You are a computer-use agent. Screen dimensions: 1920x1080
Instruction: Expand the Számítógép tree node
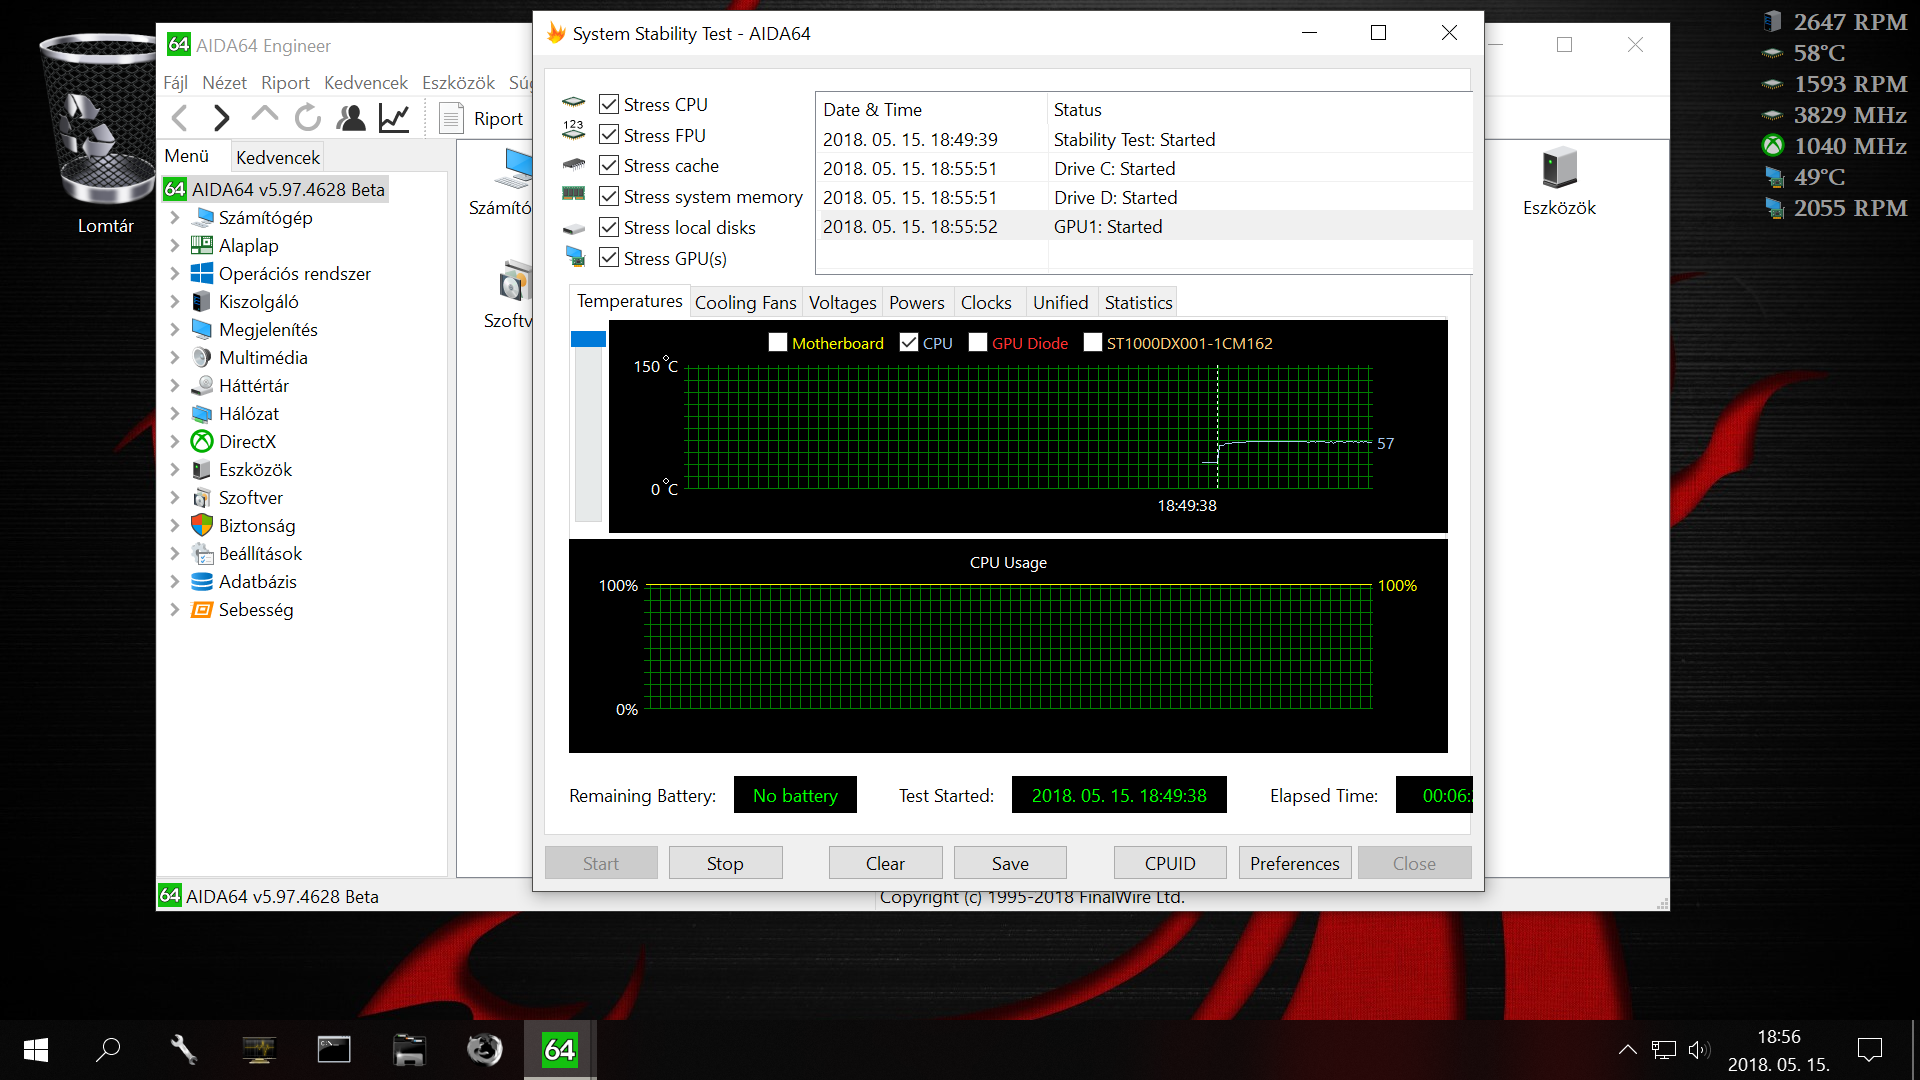pos(175,217)
